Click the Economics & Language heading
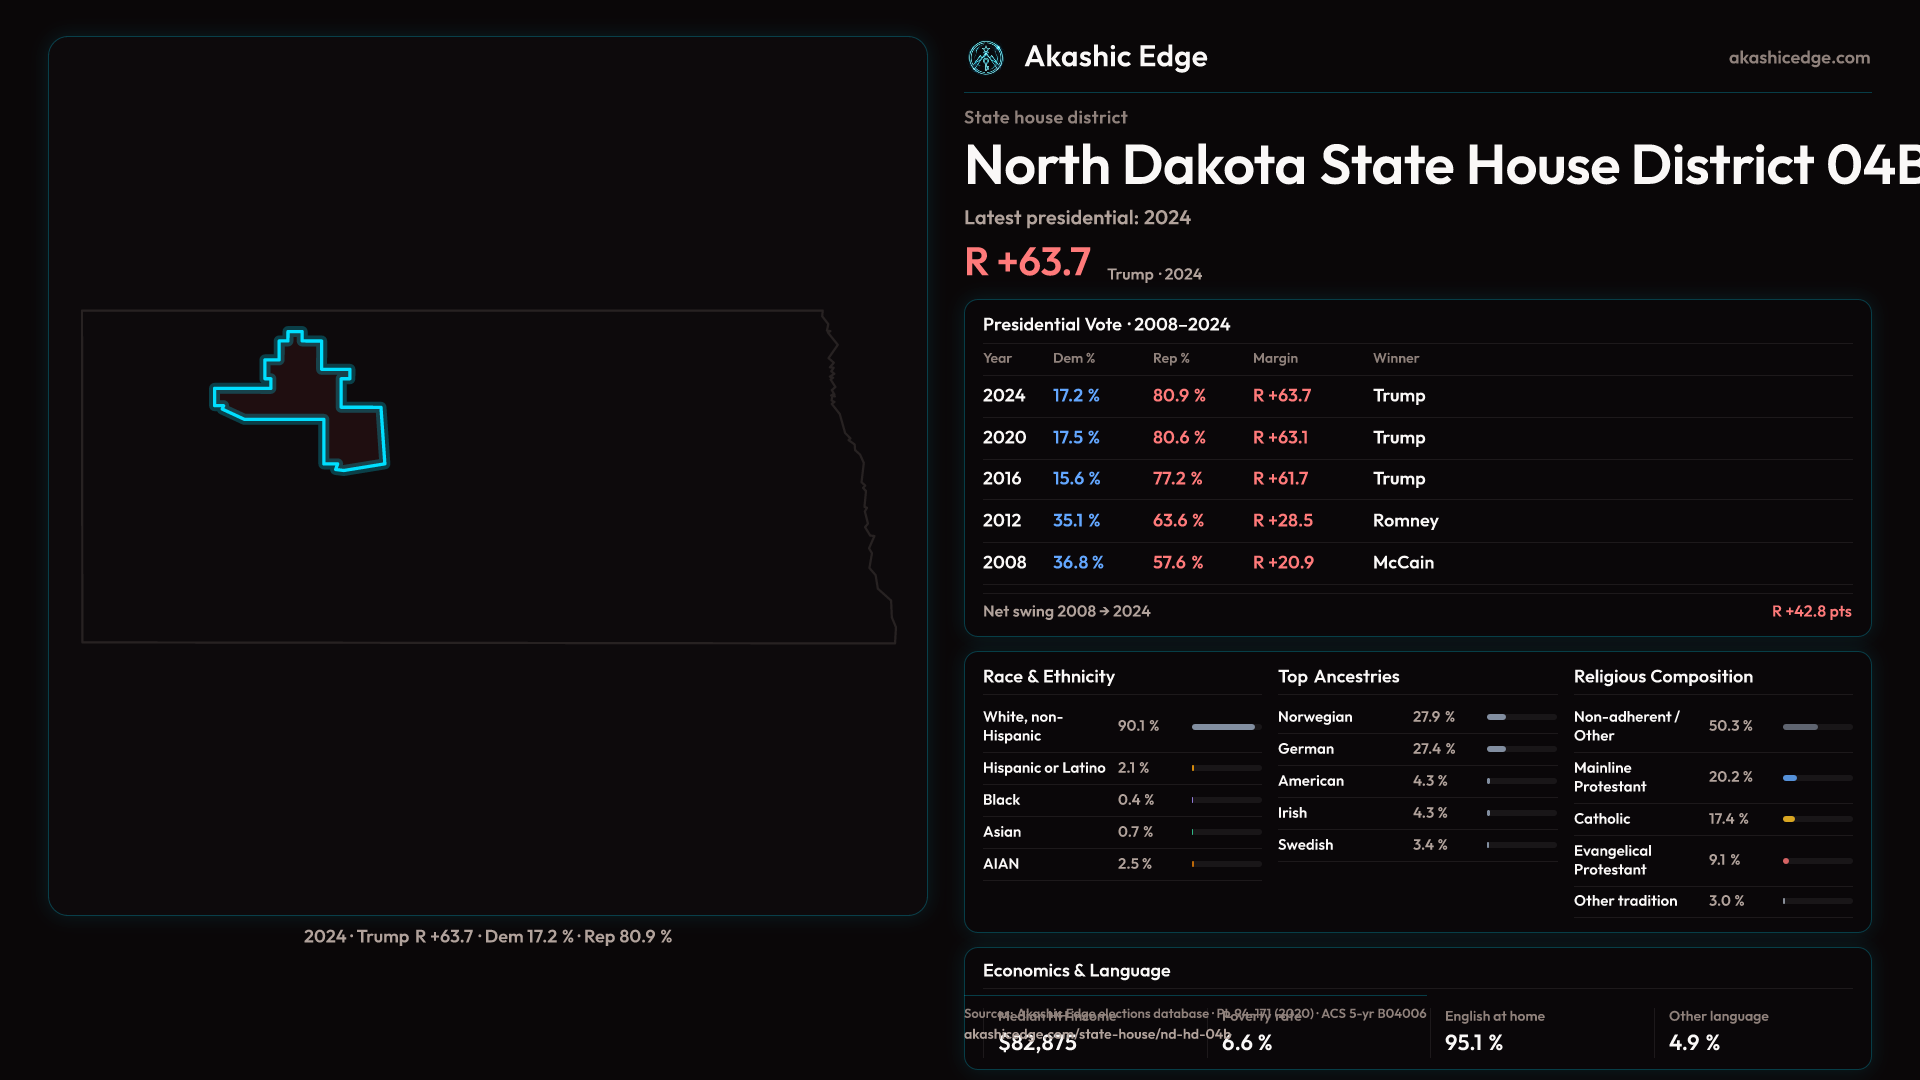 coord(1076,971)
